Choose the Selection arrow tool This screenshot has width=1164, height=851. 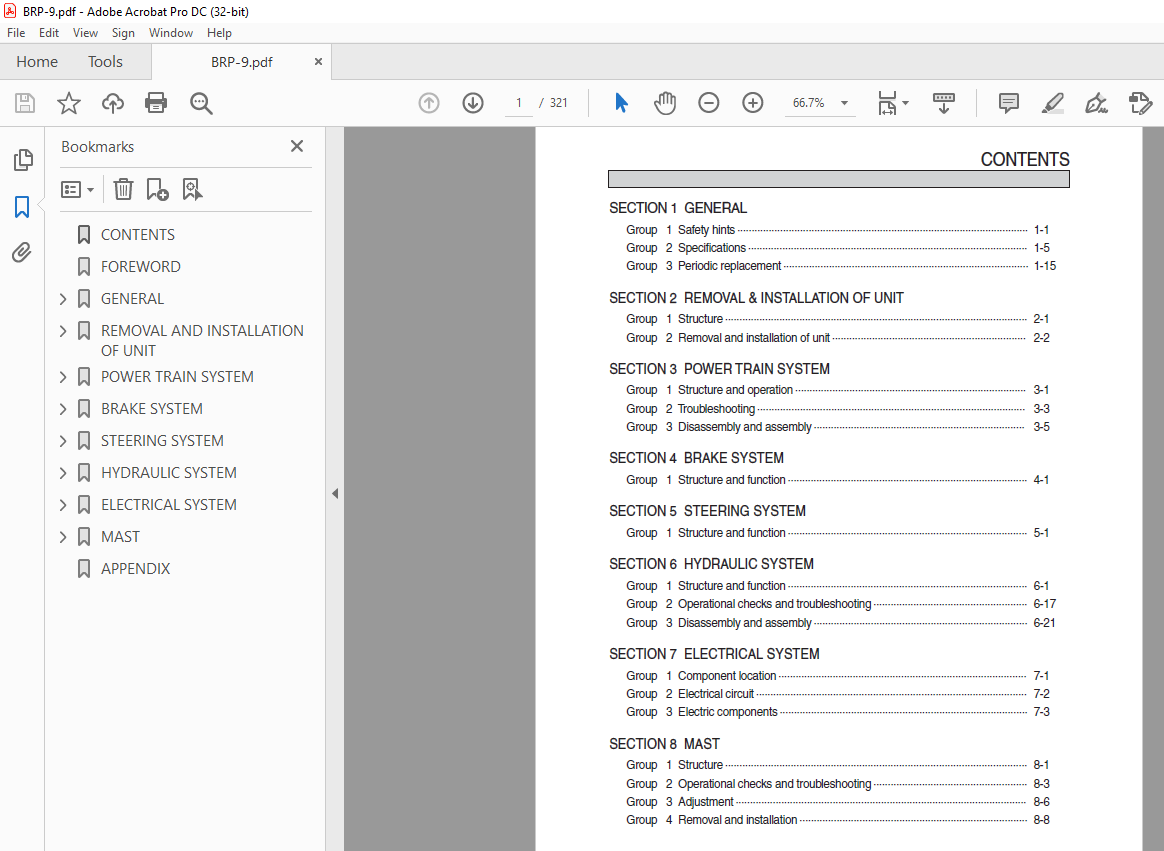(x=621, y=102)
